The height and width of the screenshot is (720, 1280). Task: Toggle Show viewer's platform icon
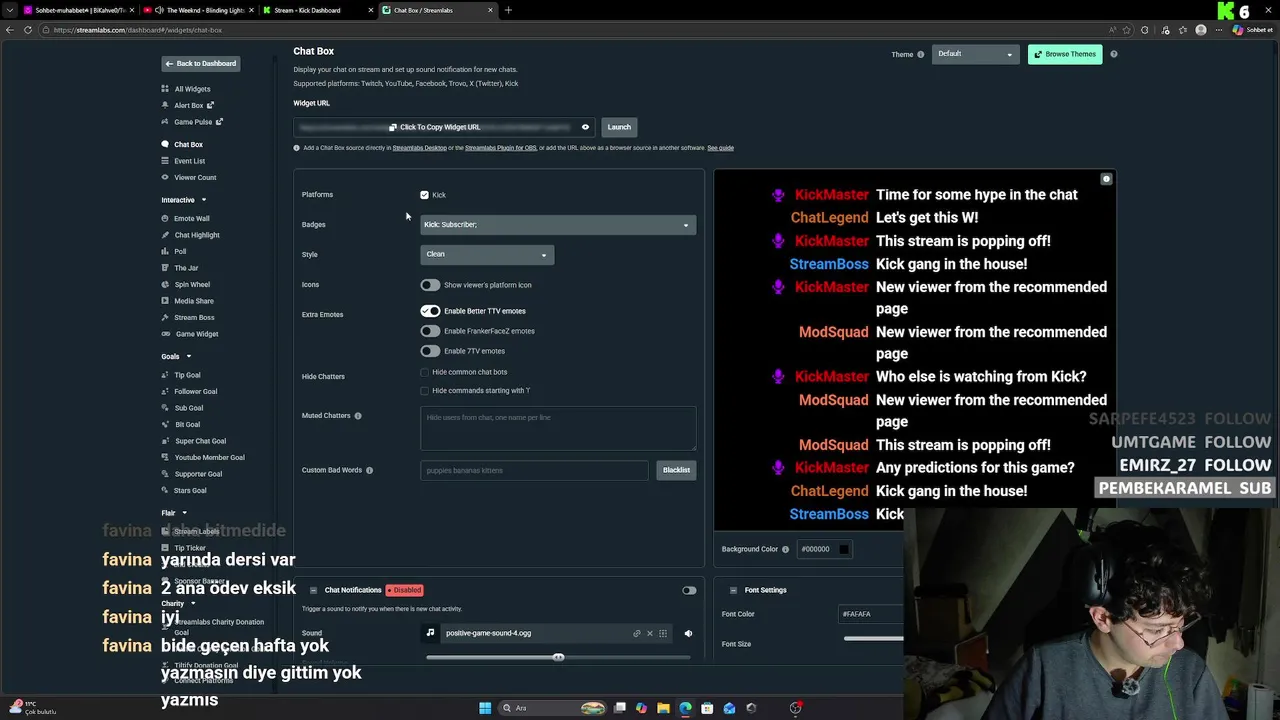click(430, 285)
